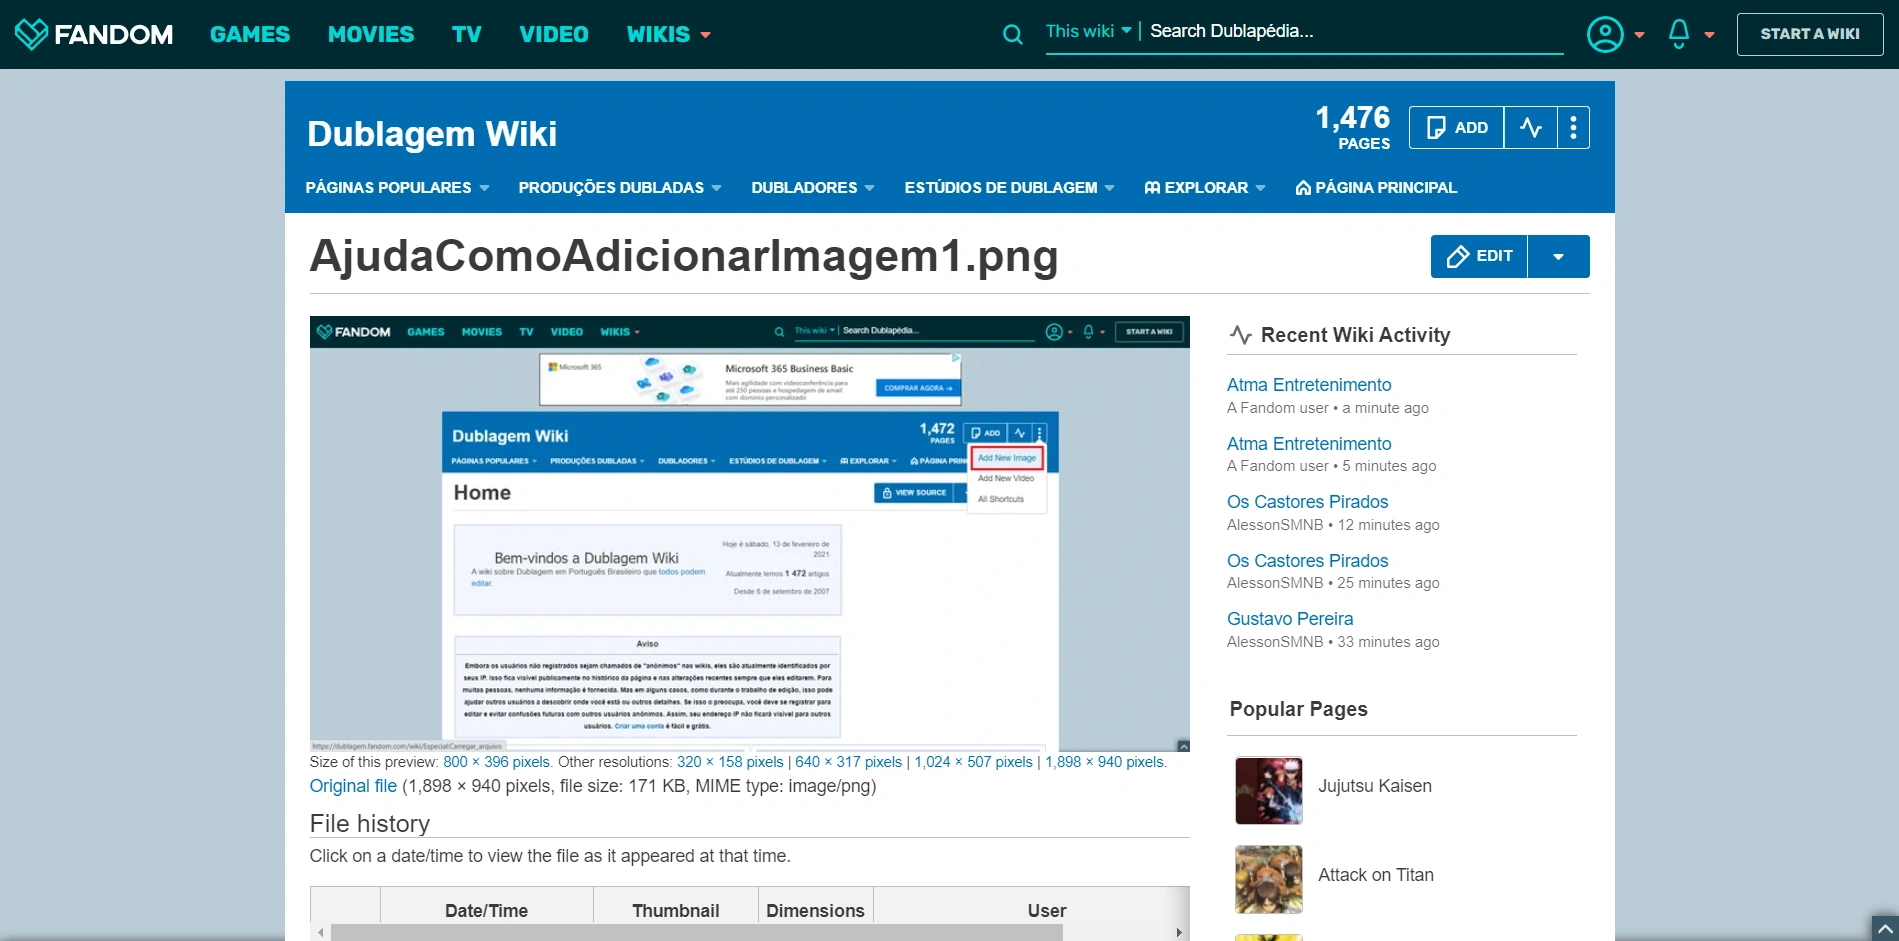Expand the Dubladores menu
Image resolution: width=1899 pixels, height=941 pixels.
tap(813, 188)
